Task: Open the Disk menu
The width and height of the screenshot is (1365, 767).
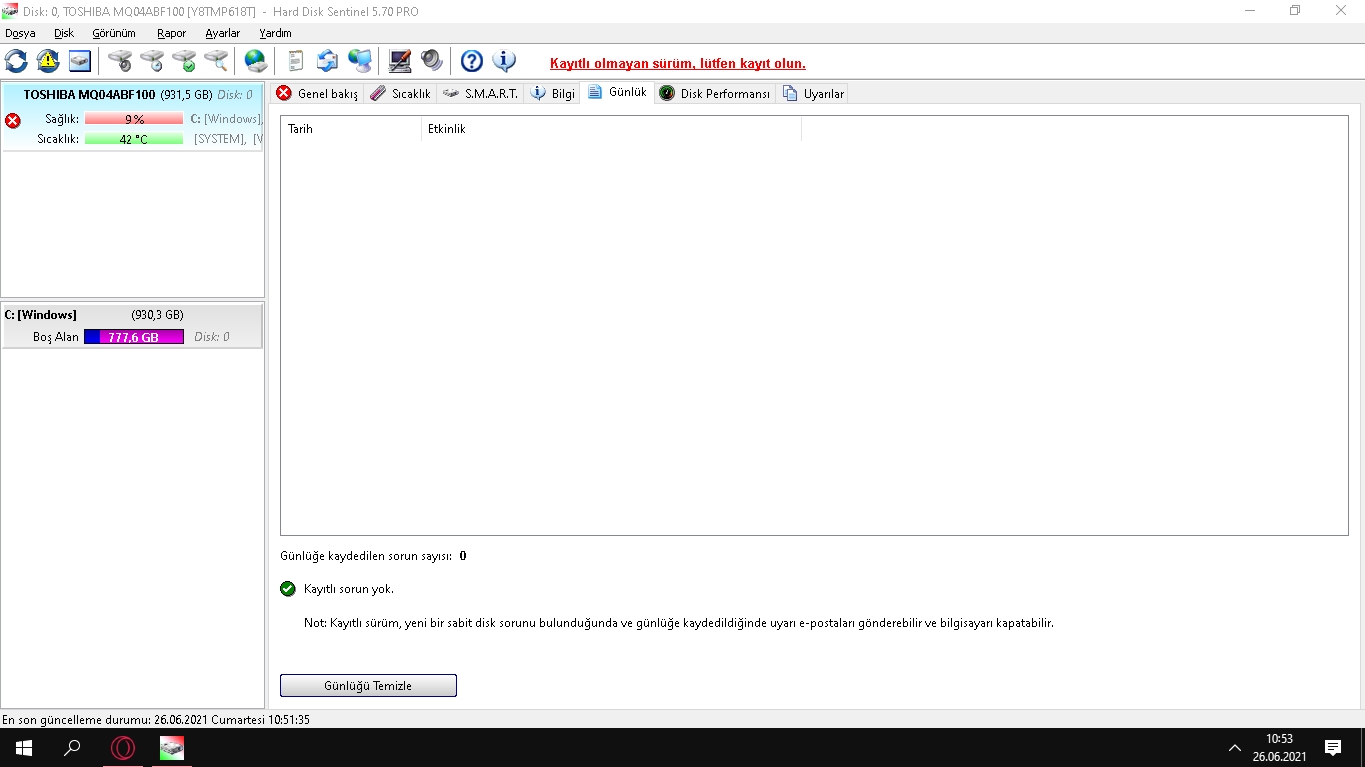Action: [x=64, y=33]
